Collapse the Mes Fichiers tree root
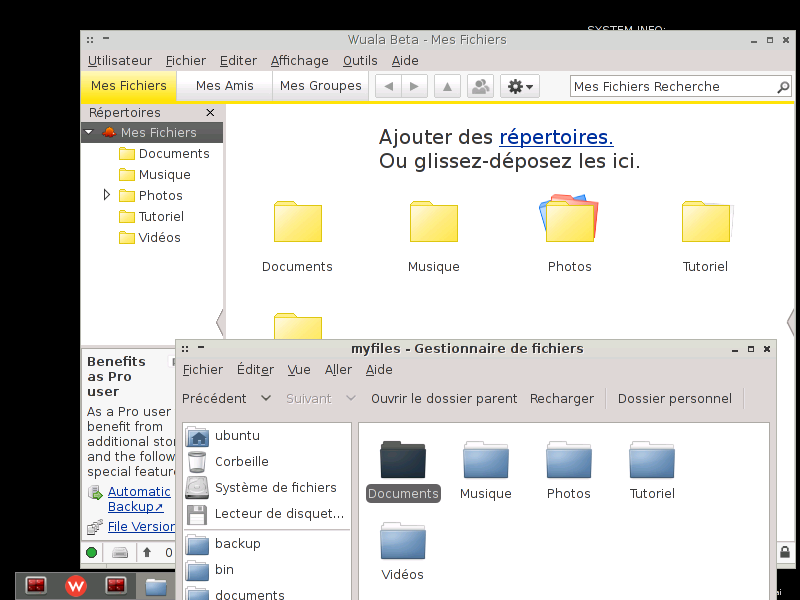The width and height of the screenshot is (800, 600). tap(89, 132)
